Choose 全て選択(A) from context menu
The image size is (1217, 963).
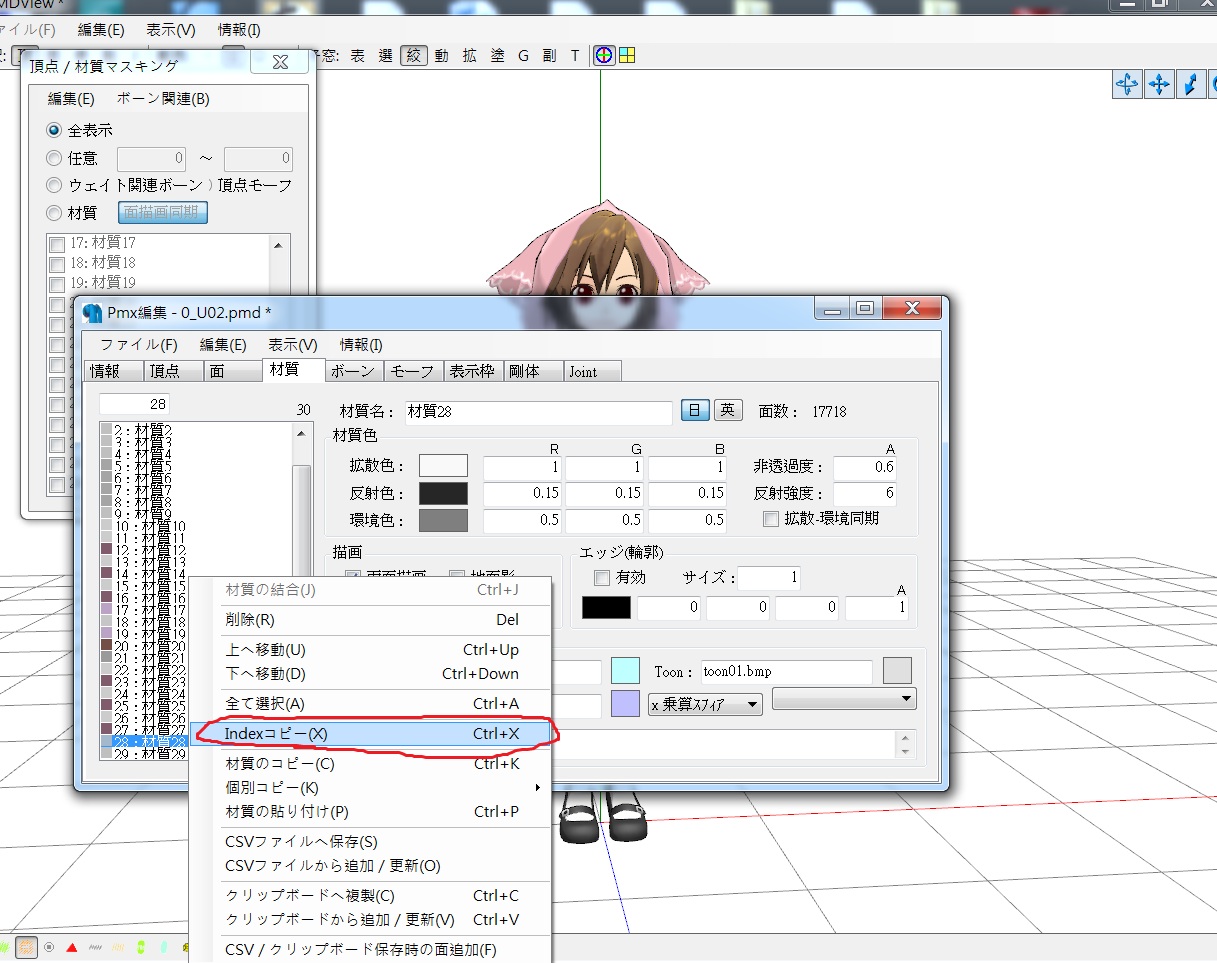point(371,704)
